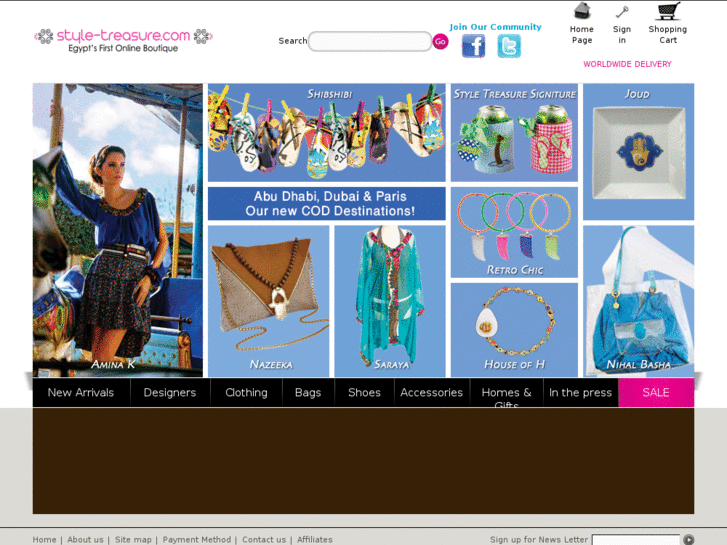Open the Shibshibi flip-flops banner
Image resolution: width=727 pixels, height=545 pixels.
pos(326,133)
